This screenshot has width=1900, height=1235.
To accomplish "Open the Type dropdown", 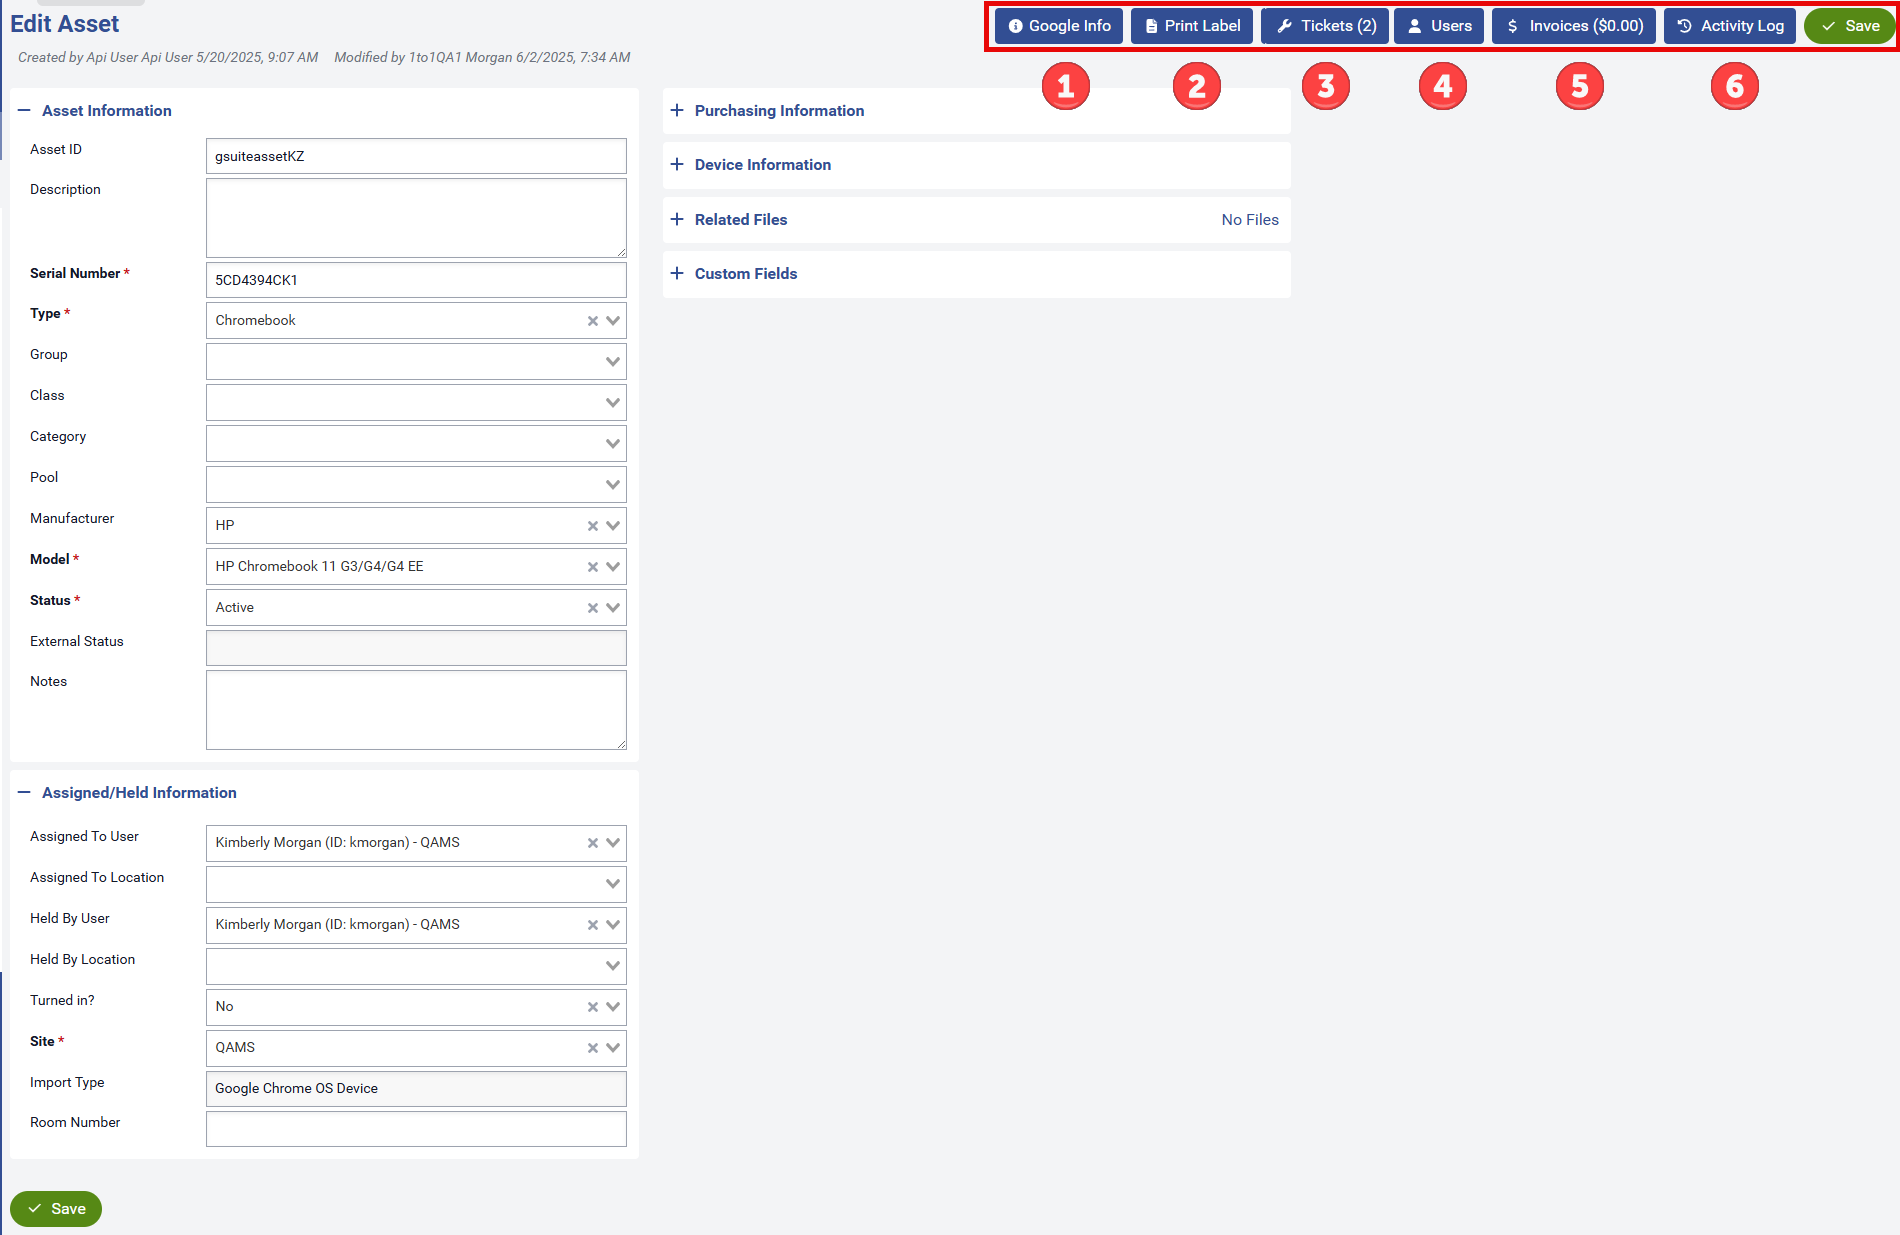I will point(613,321).
